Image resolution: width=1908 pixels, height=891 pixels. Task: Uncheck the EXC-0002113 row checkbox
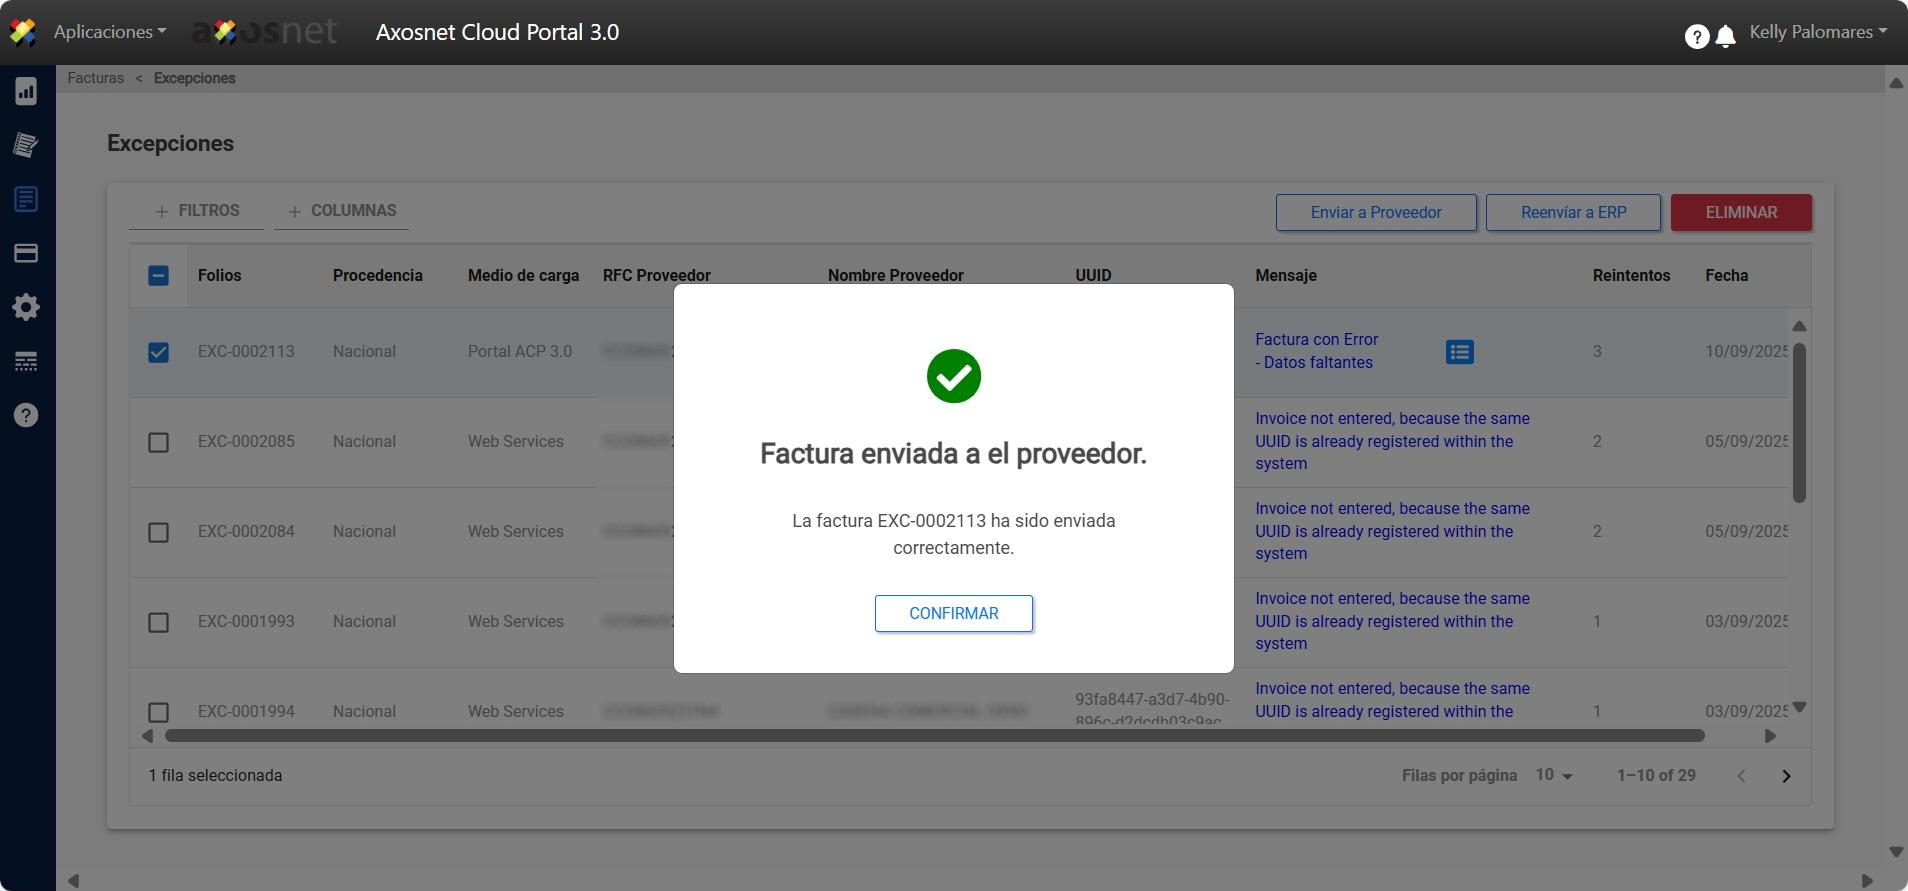pos(158,352)
